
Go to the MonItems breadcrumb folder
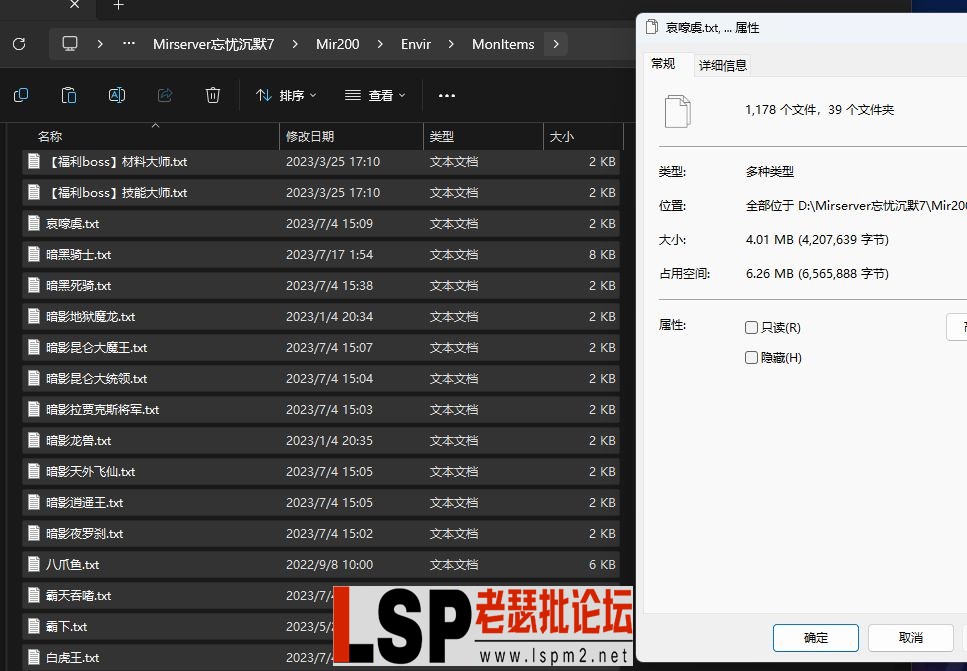(503, 44)
